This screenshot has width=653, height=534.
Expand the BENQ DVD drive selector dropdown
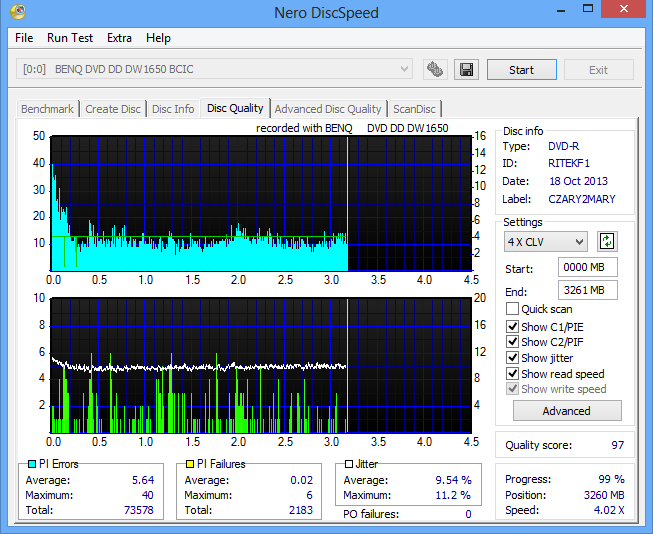[x=214, y=69]
